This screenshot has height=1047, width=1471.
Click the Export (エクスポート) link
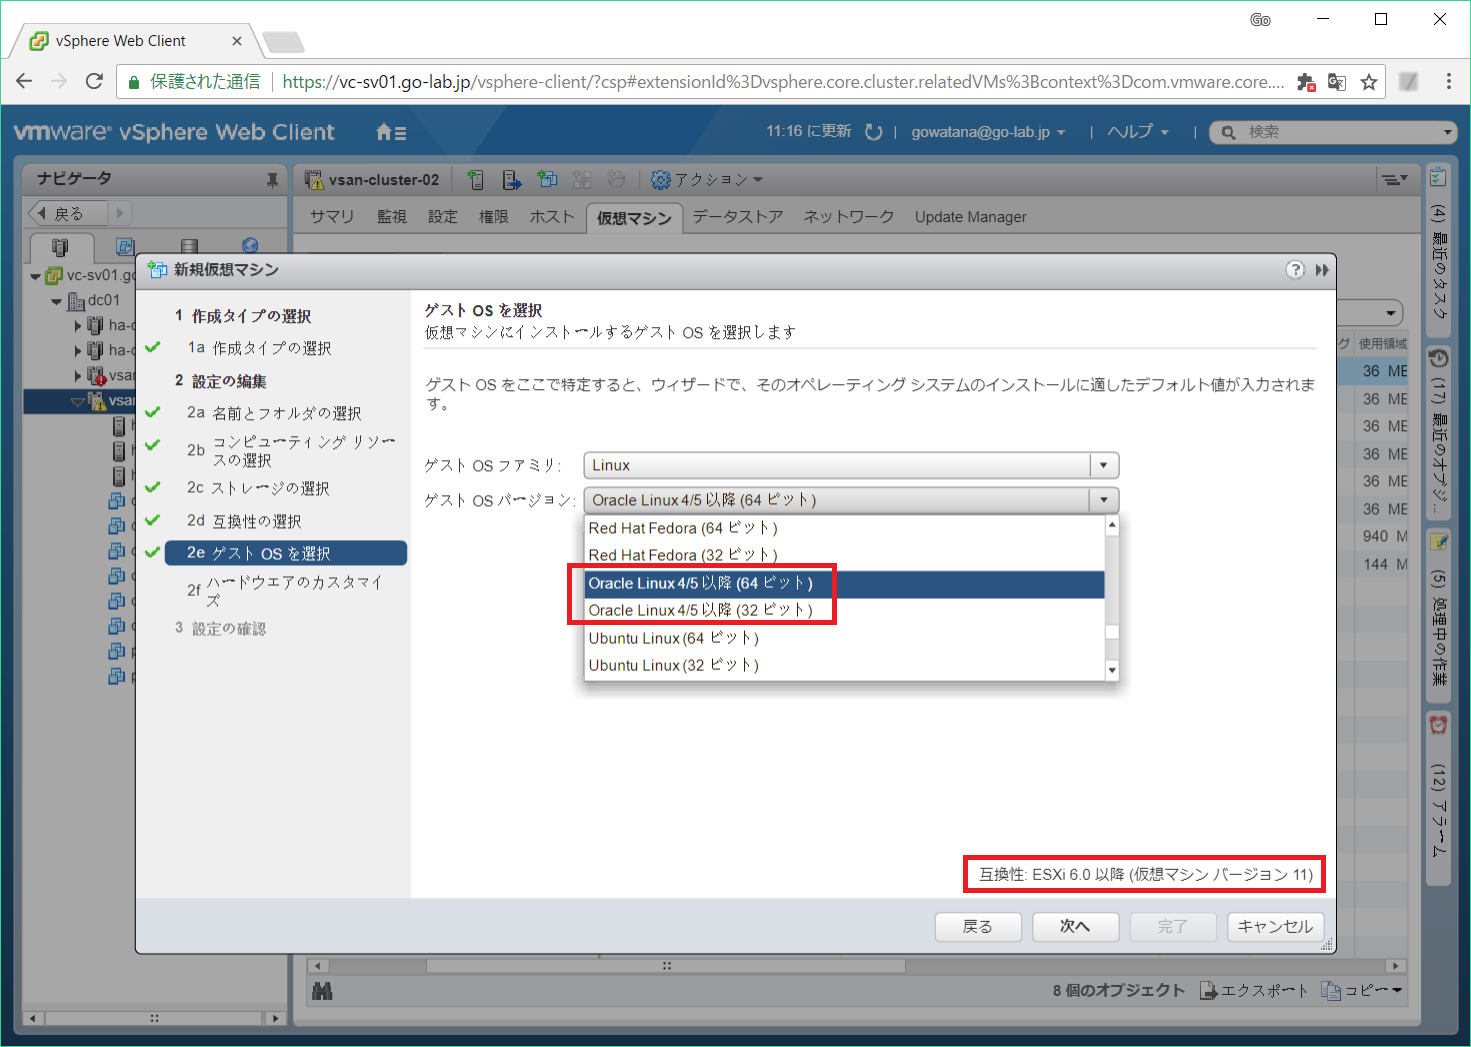pos(1255,990)
